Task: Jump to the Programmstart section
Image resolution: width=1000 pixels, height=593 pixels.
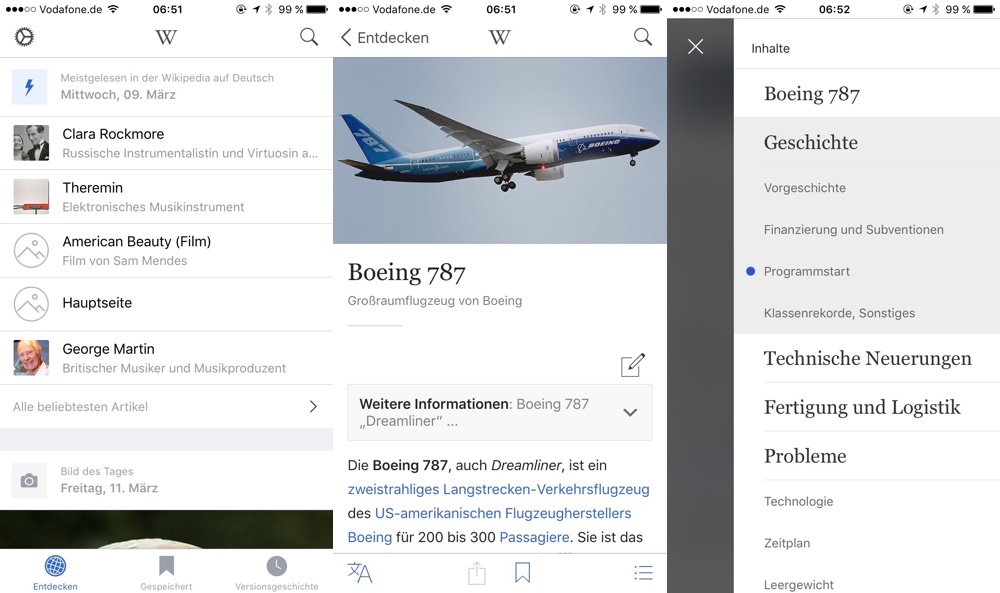Action: [807, 272]
